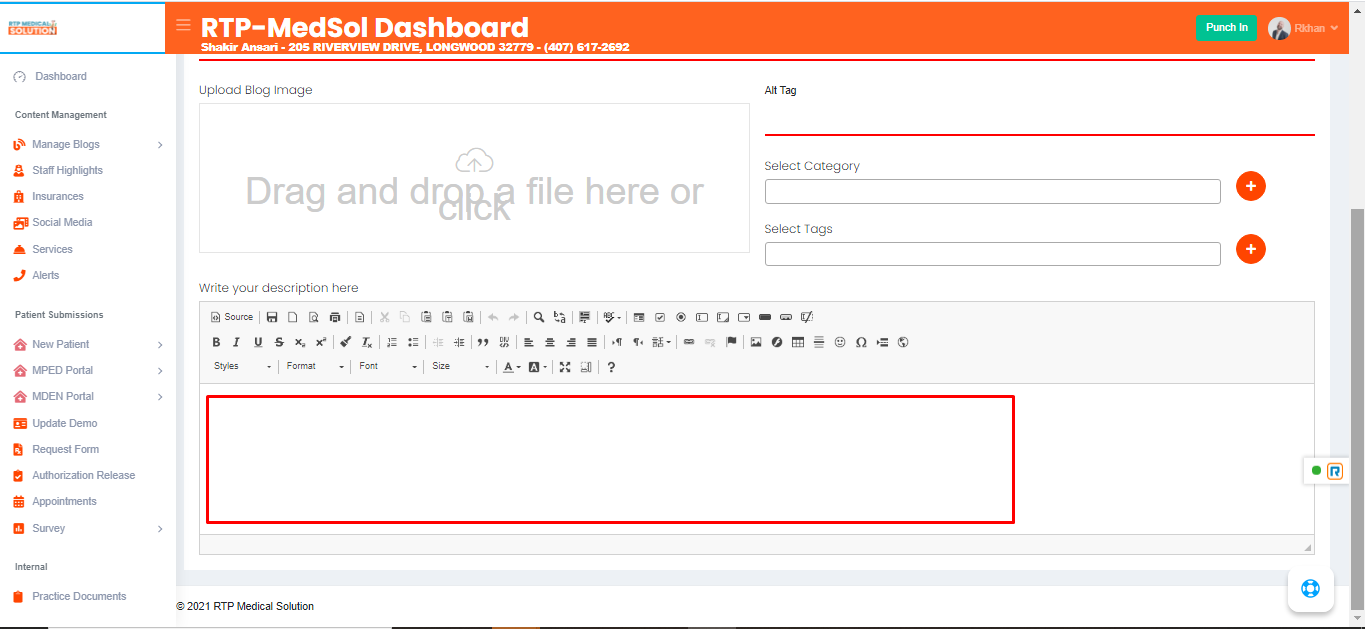Open the Smiley picker icon
The width and height of the screenshot is (1365, 629).
click(840, 342)
